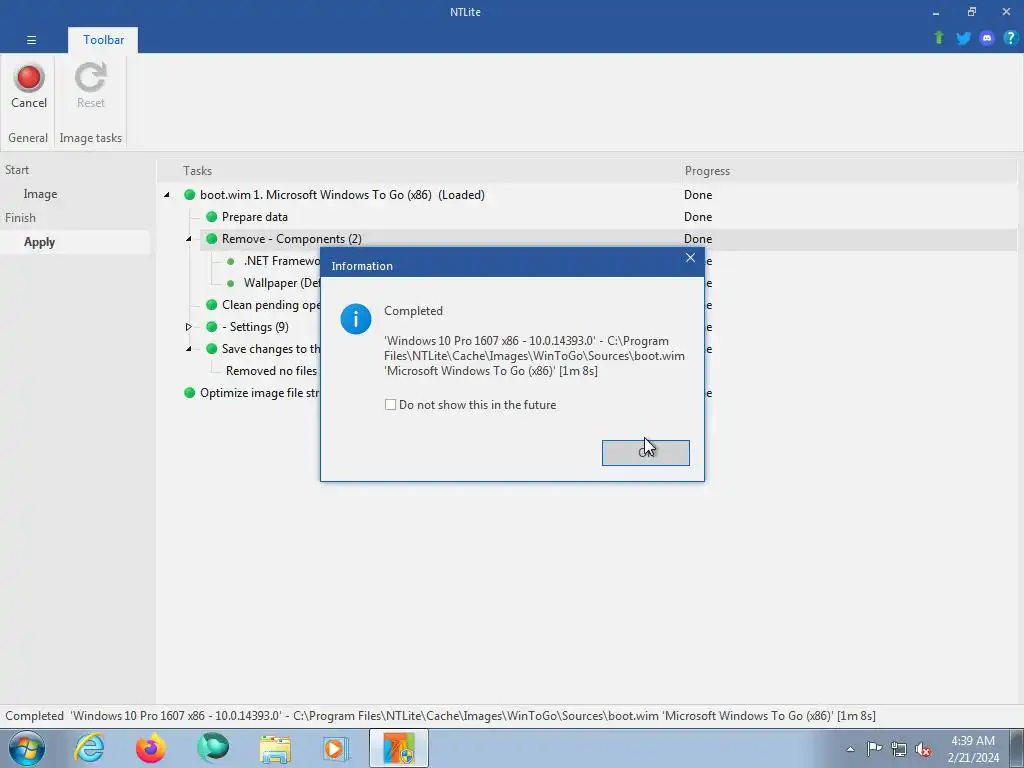Viewport: 1024px width, 768px height.
Task: Click the blue Help question mark icon
Action: click(1010, 38)
